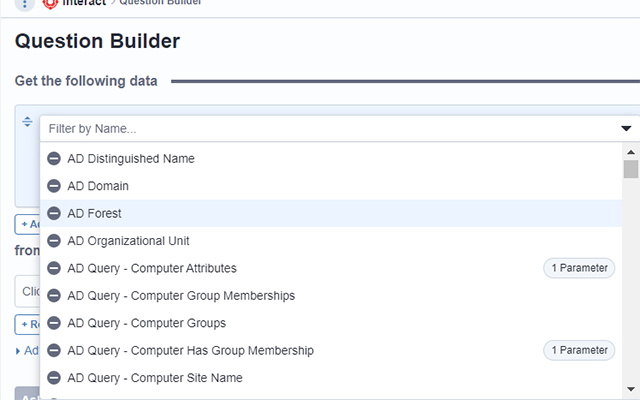This screenshot has width=640, height=400.
Task: Click the minus icon beside AD Distinguished Name
Action: coord(54,158)
